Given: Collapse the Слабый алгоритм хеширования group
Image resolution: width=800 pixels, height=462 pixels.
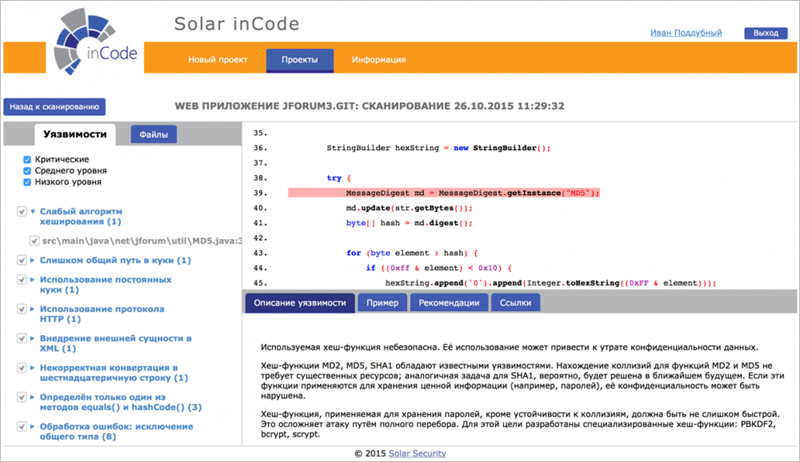Looking at the screenshot, I should tap(33, 211).
